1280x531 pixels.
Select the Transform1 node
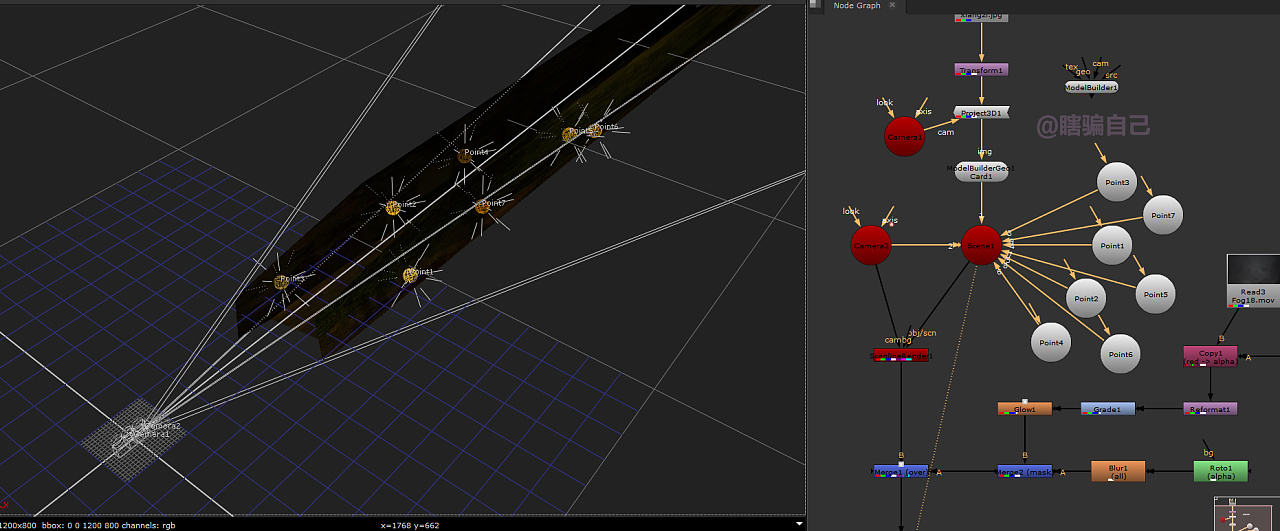point(981,70)
